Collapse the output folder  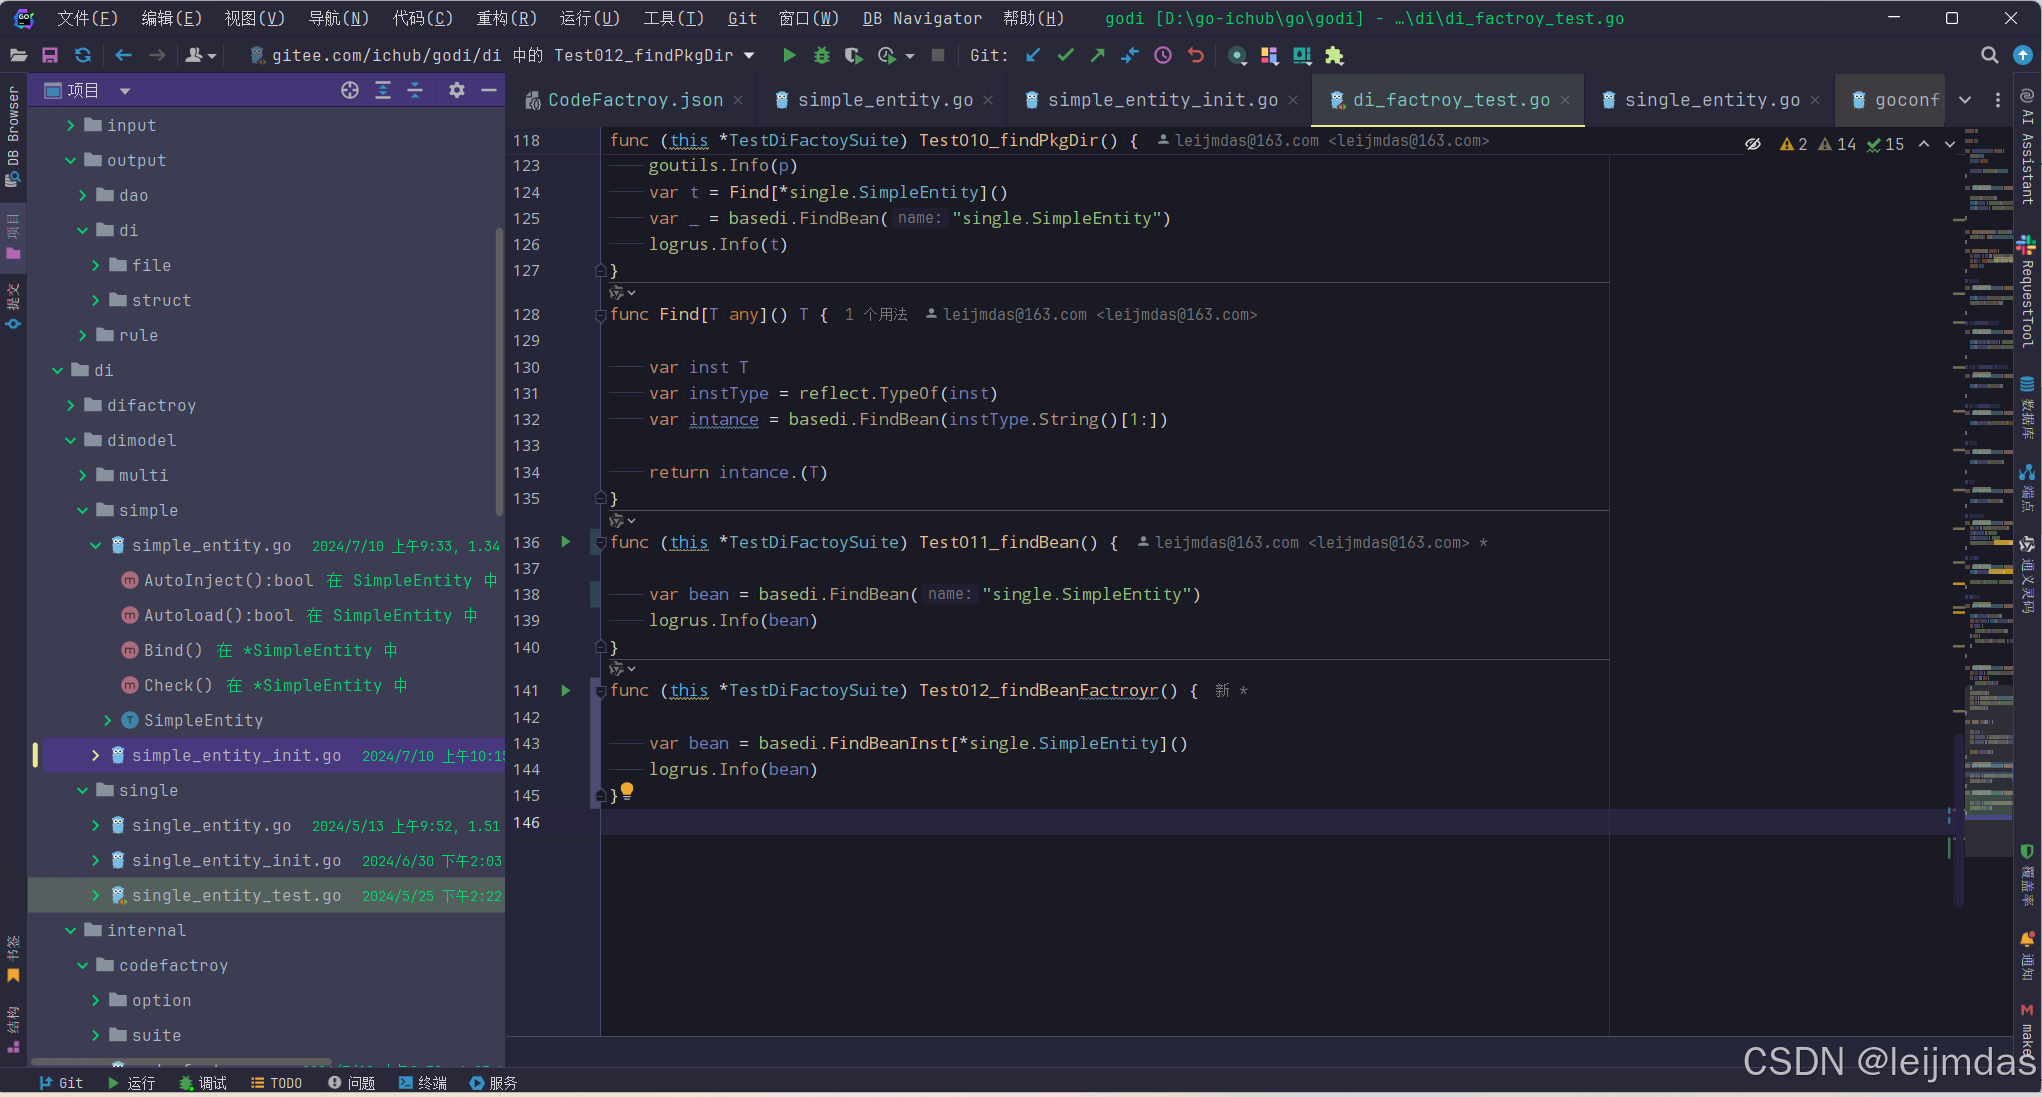[x=70, y=160]
